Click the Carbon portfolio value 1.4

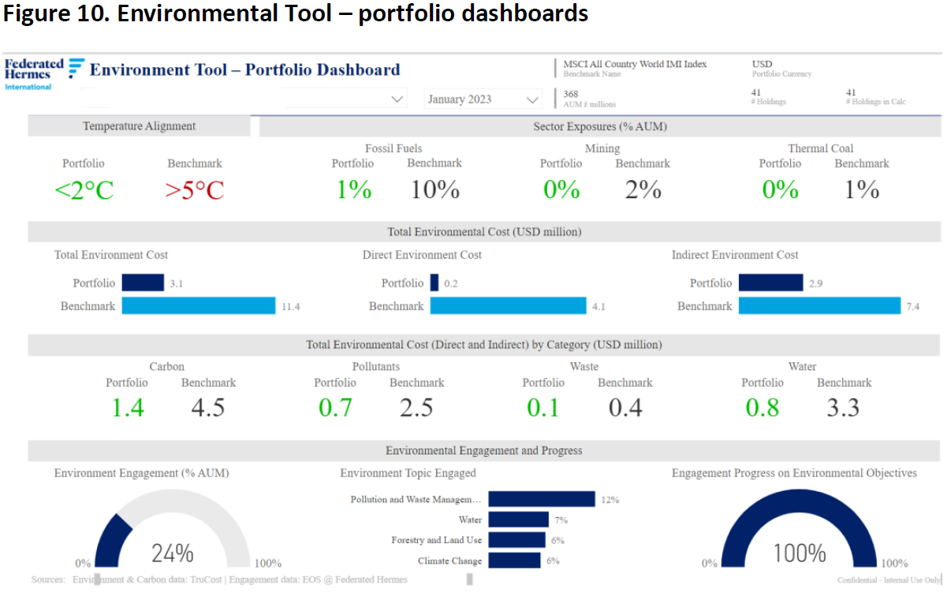[127, 407]
